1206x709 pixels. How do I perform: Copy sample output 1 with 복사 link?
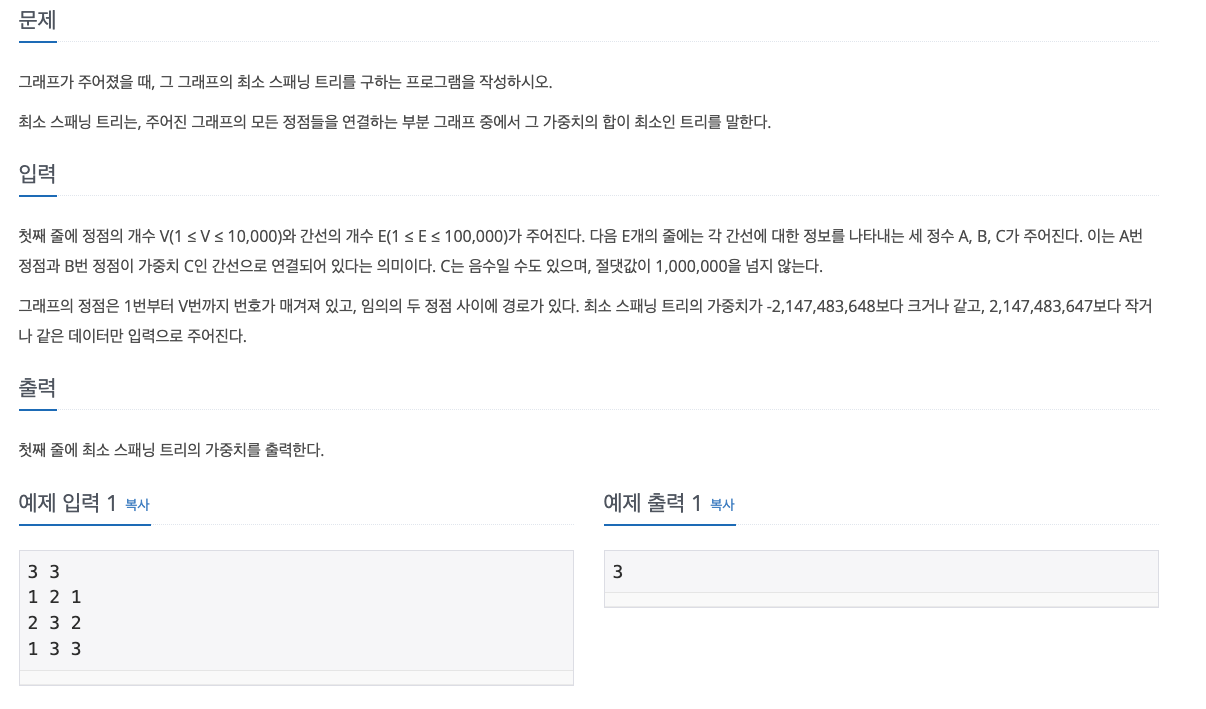pyautogui.click(x=722, y=505)
